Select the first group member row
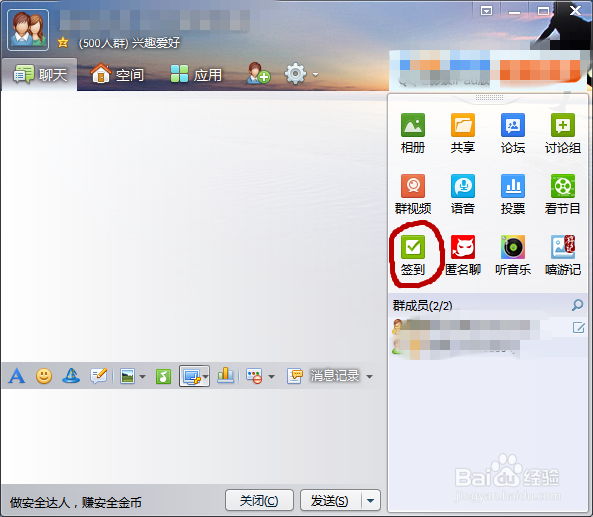Screen dimensions: 593x517 [x=488, y=327]
